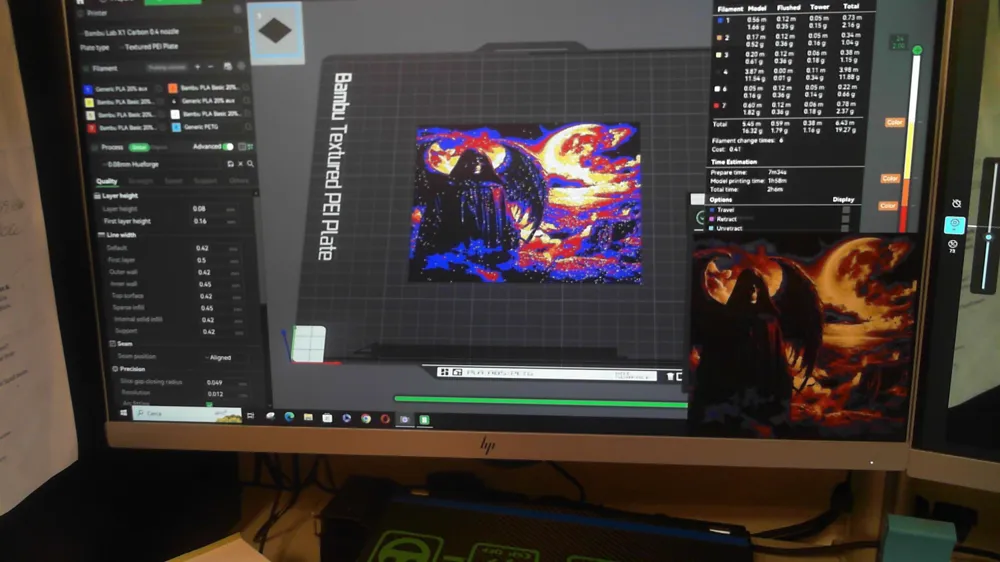Switch to the Strength tab
The width and height of the screenshot is (1000, 562).
click(141, 181)
